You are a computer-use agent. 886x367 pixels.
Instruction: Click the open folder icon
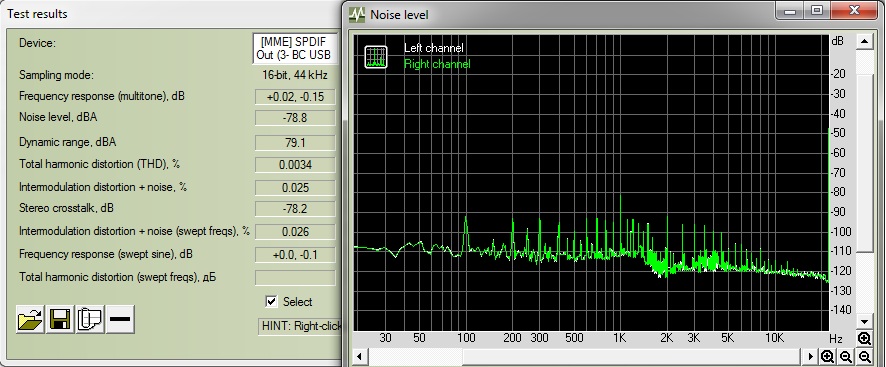(31, 319)
